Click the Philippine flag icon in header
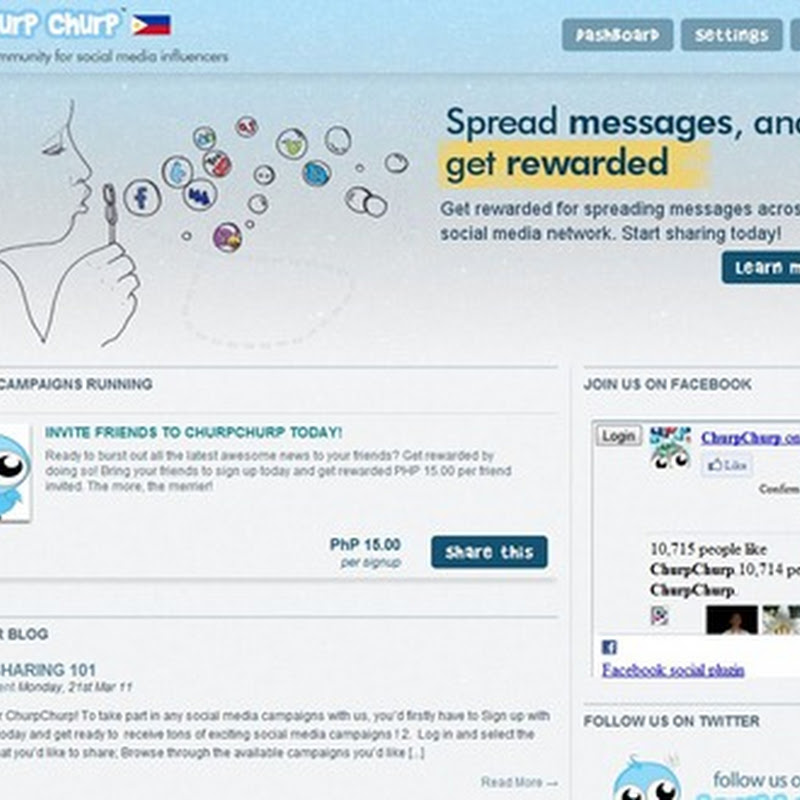Screen dimensions: 800x800 pyautogui.click(x=152, y=25)
